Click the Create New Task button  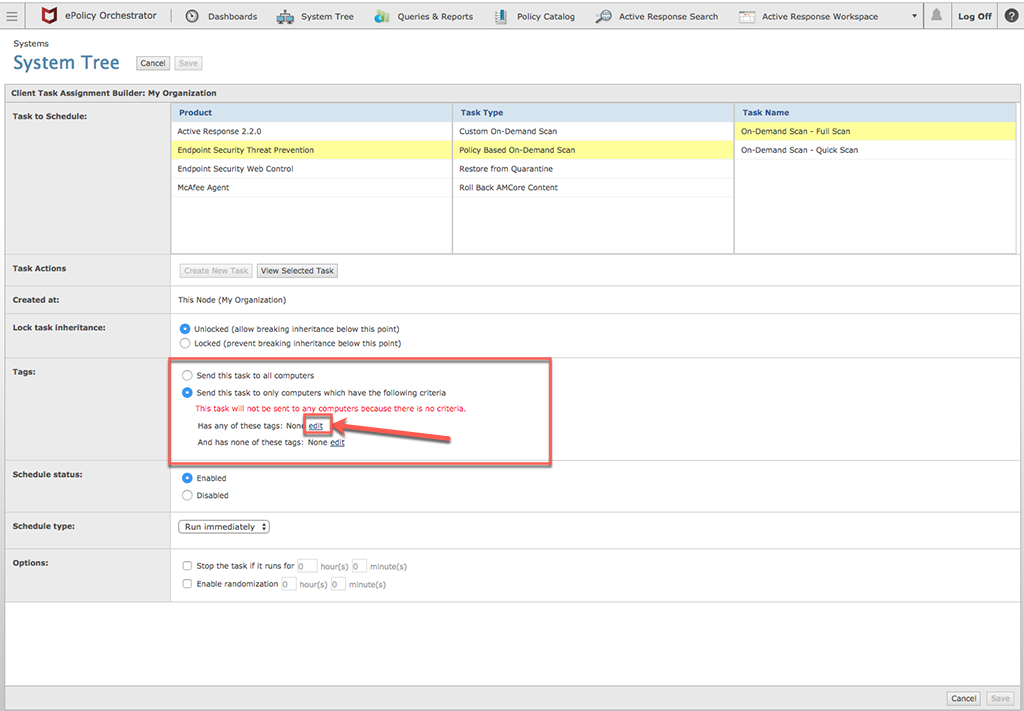click(216, 270)
